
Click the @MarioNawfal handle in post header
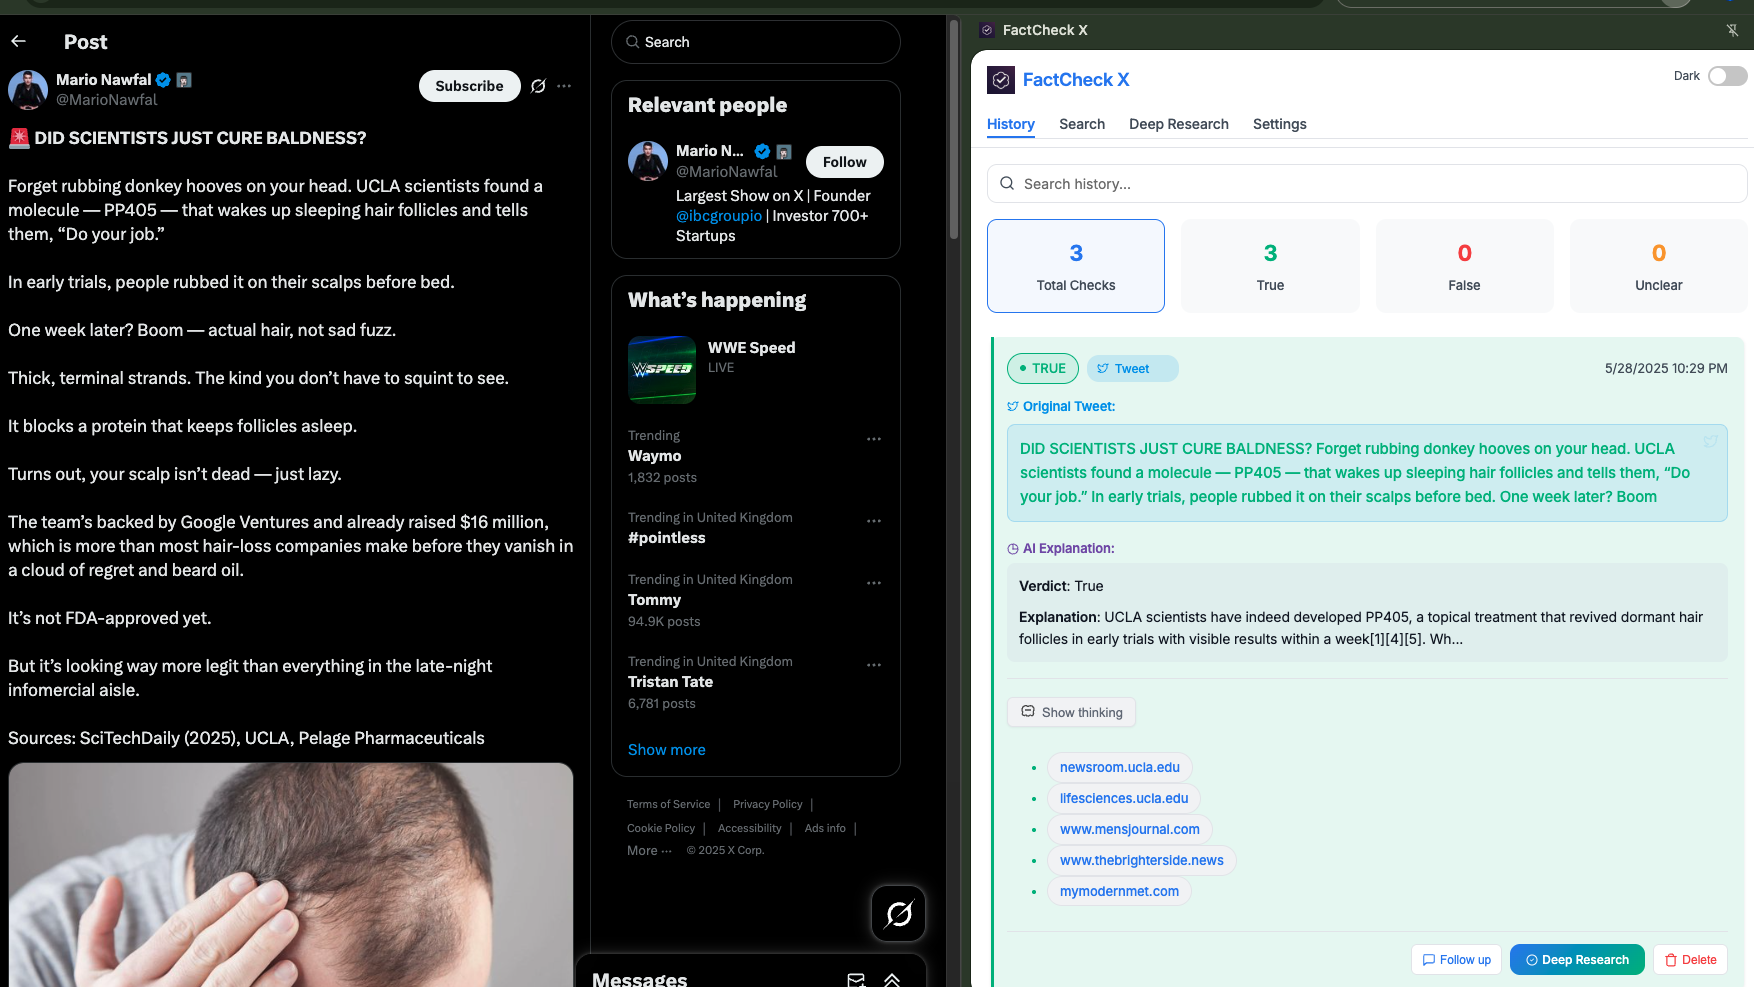(107, 100)
